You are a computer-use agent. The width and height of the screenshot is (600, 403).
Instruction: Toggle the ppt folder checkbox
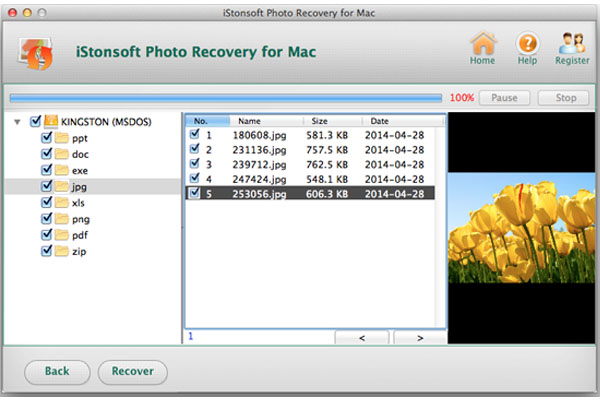tap(46, 137)
